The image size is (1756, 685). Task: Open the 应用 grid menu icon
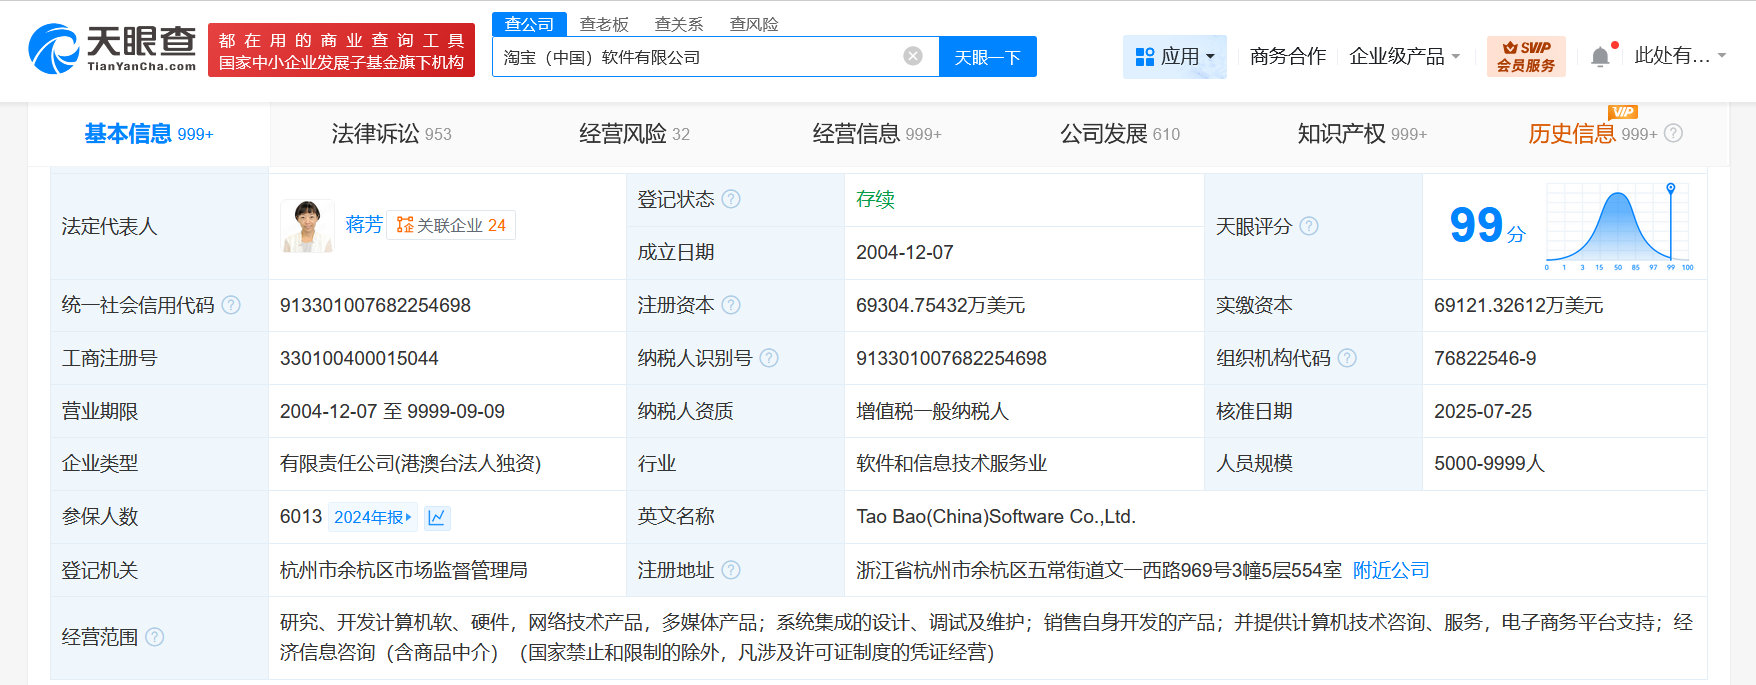coord(1145,57)
